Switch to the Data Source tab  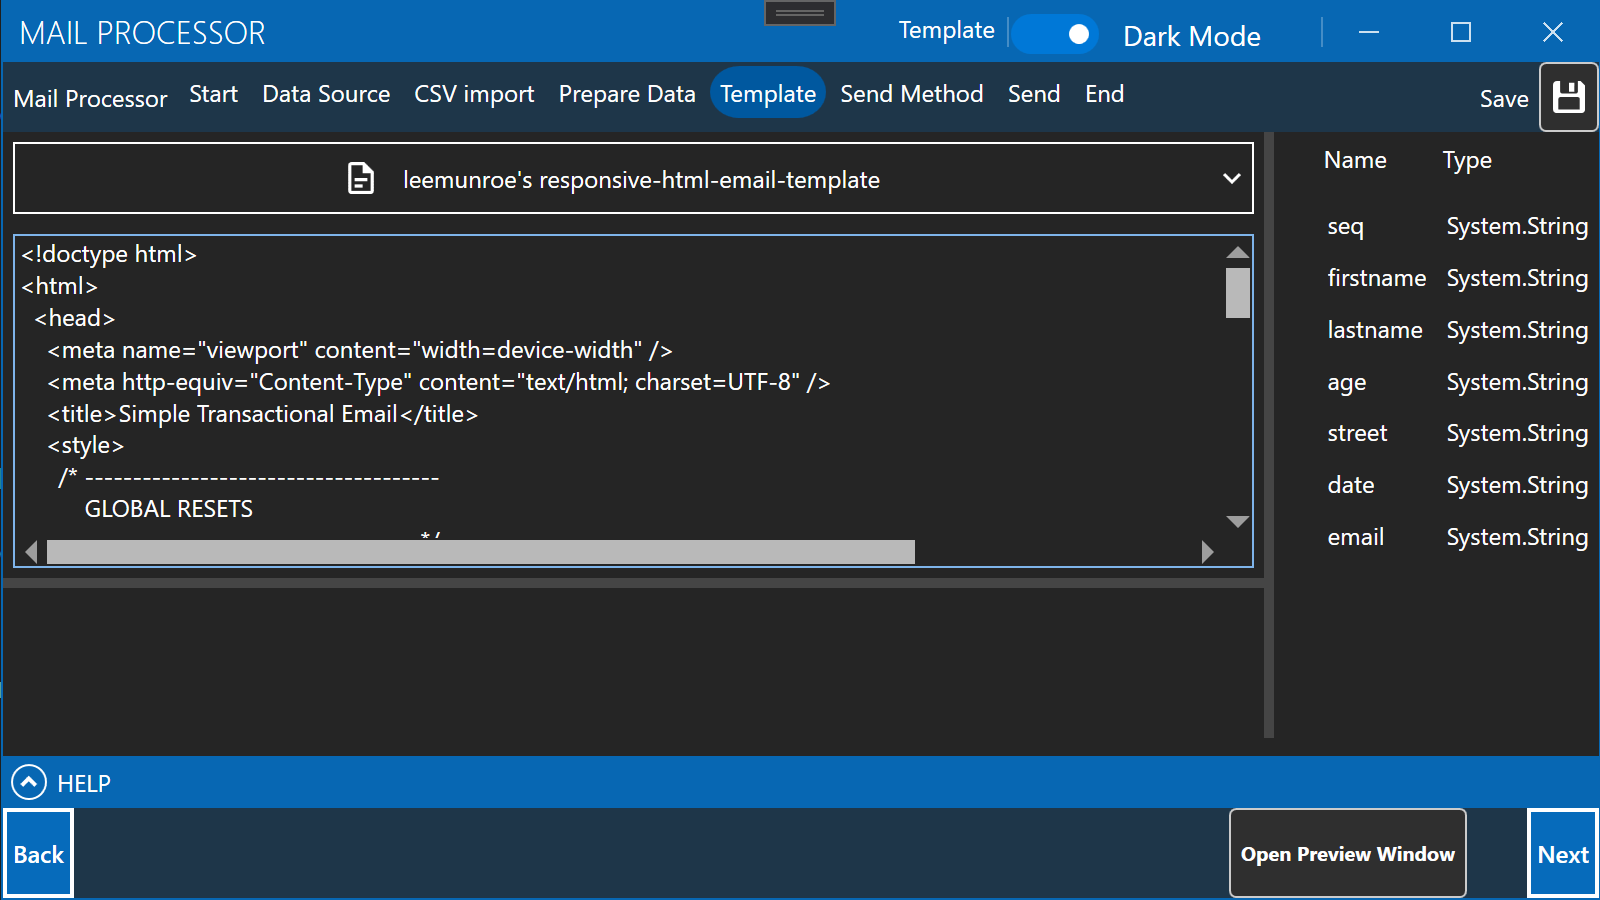click(x=326, y=94)
